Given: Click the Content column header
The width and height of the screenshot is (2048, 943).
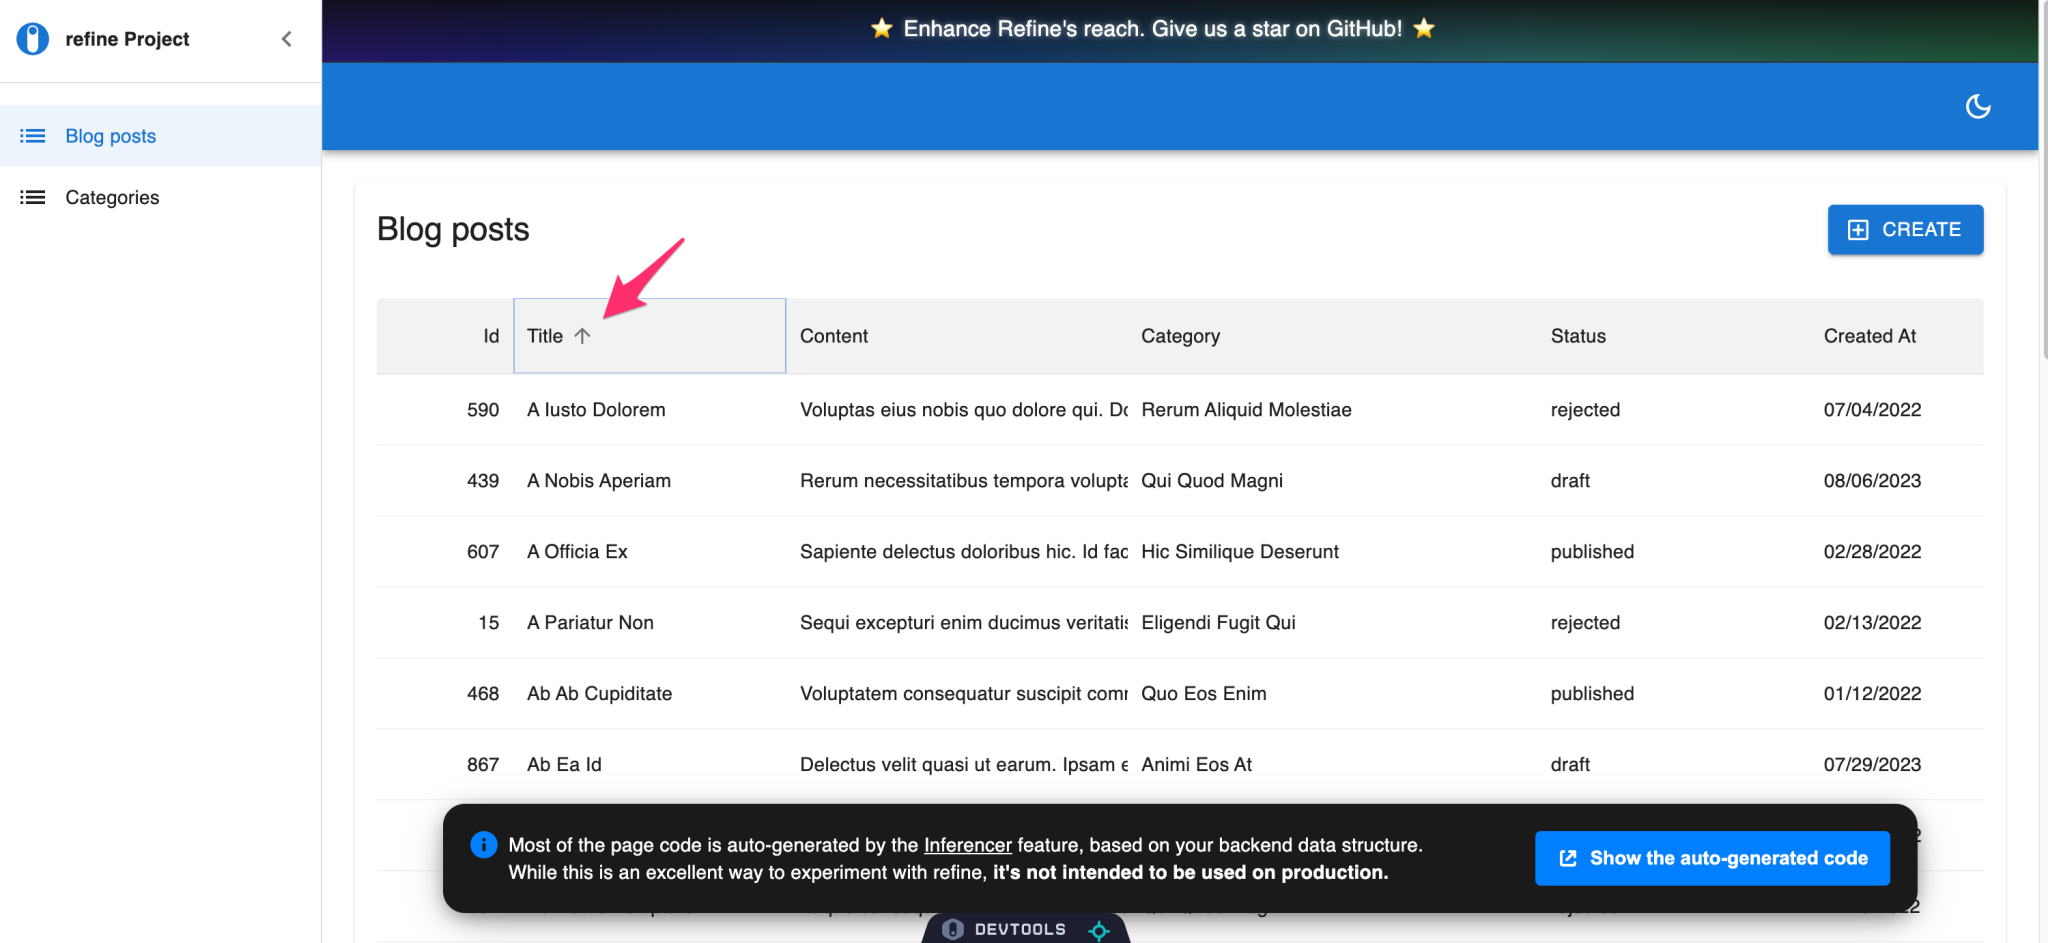Looking at the screenshot, I should [833, 336].
